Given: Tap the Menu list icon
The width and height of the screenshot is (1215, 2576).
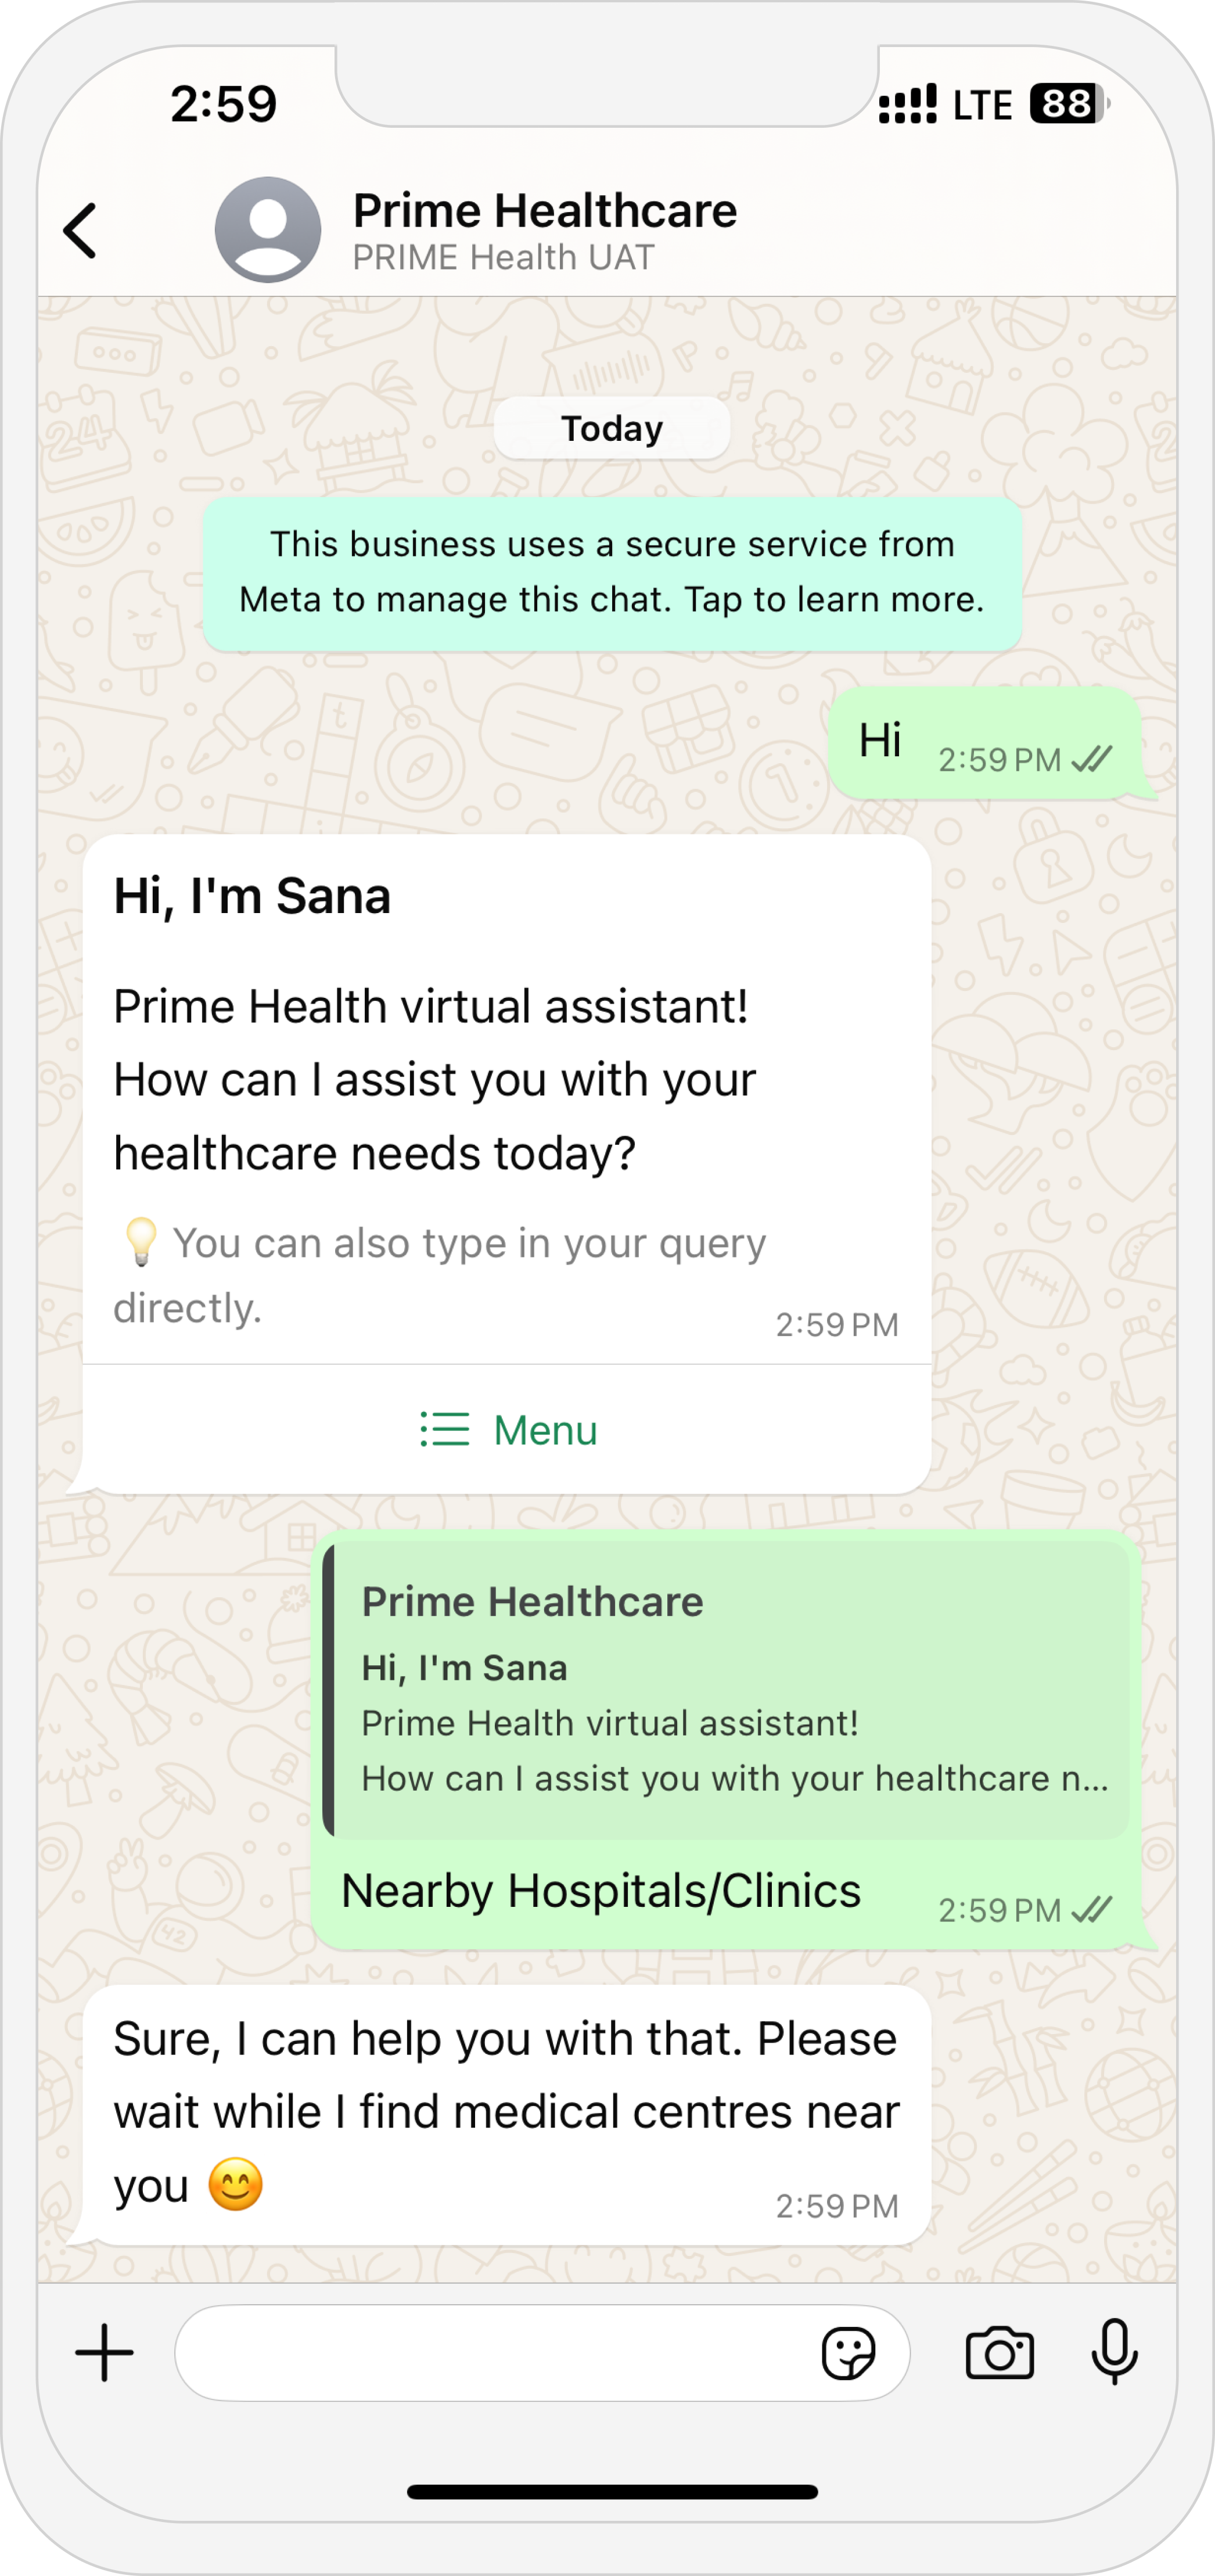Looking at the screenshot, I should coord(444,1429).
